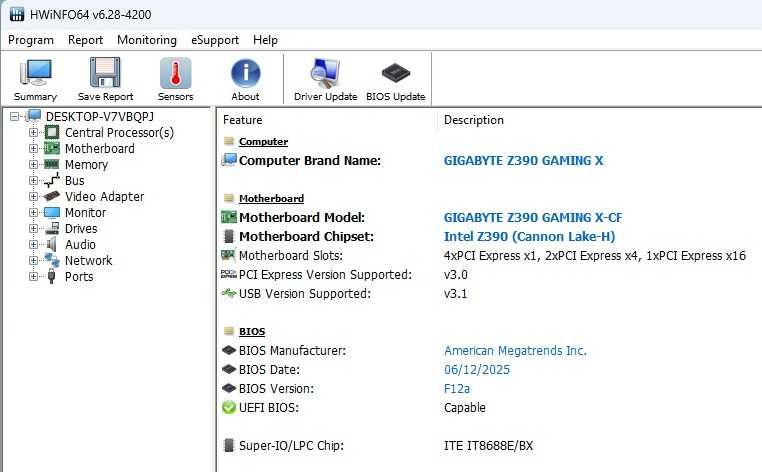Click Intel Z390 (Cannon Lake-H) link
Viewport: 762px width, 472px height.
530,236
